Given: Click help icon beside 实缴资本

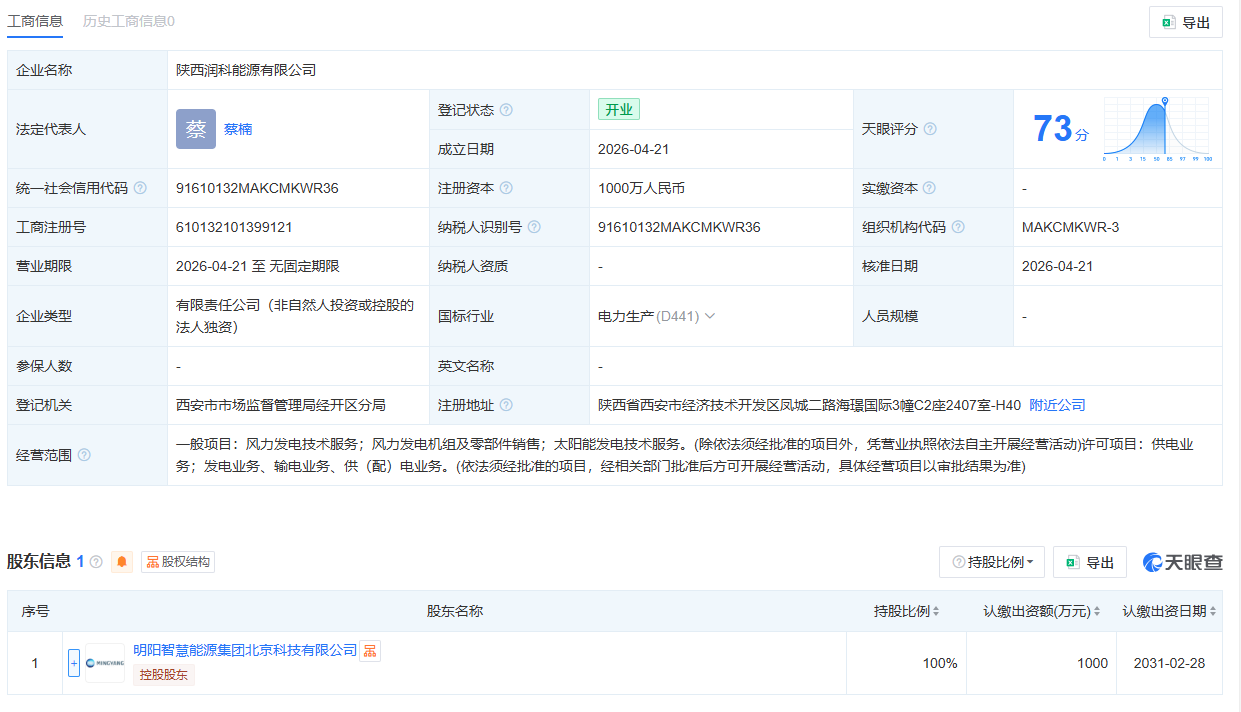Looking at the screenshot, I should click(x=929, y=188).
